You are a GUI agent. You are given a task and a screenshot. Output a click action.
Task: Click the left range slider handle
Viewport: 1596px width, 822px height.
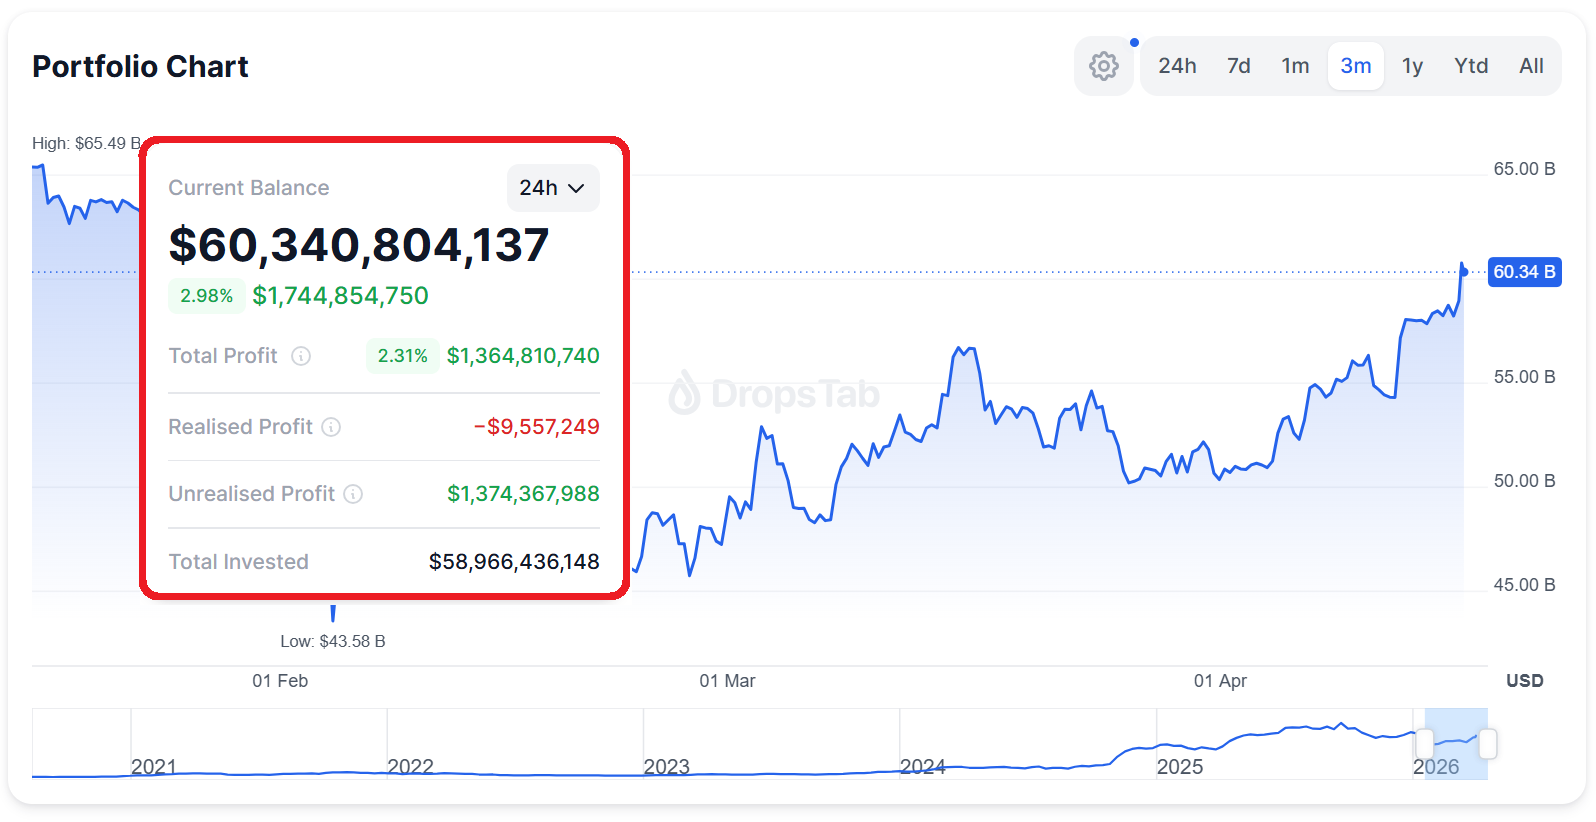click(x=1425, y=743)
